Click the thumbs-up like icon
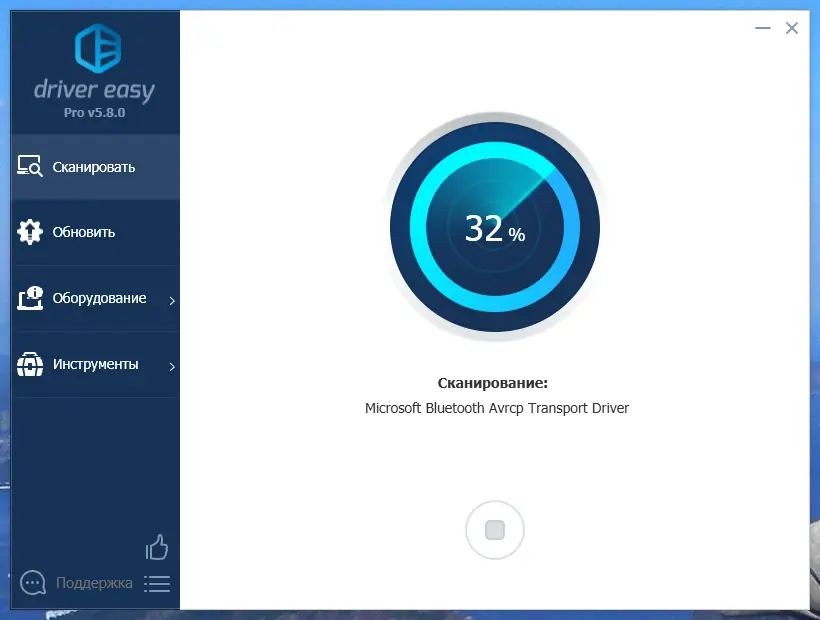 coord(157,547)
